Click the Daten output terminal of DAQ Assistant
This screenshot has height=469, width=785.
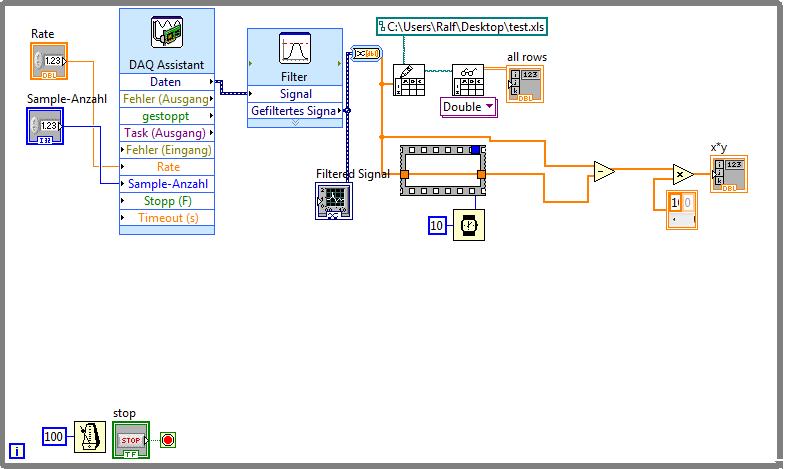(x=167, y=82)
